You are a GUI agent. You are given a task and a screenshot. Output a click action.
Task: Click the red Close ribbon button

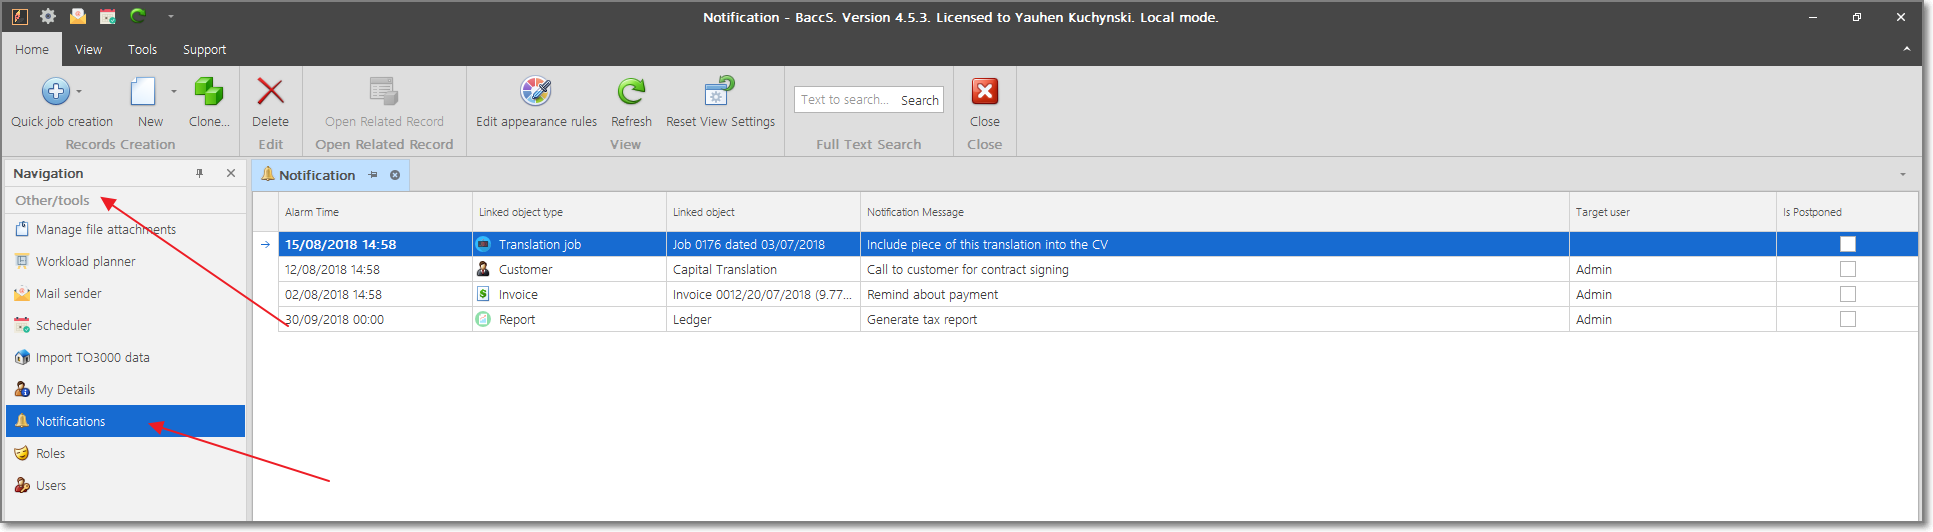point(985,91)
